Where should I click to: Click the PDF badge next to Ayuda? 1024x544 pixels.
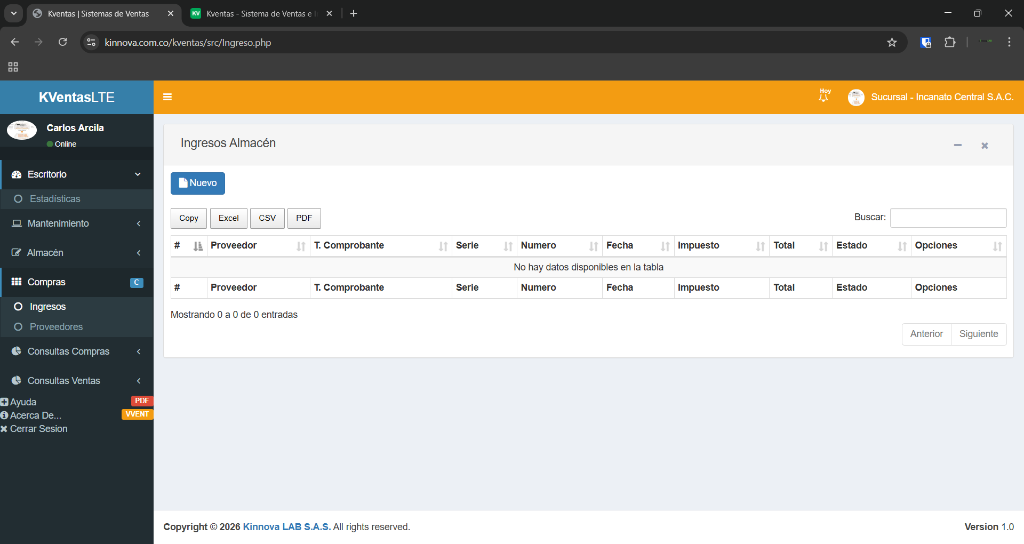[142, 401]
